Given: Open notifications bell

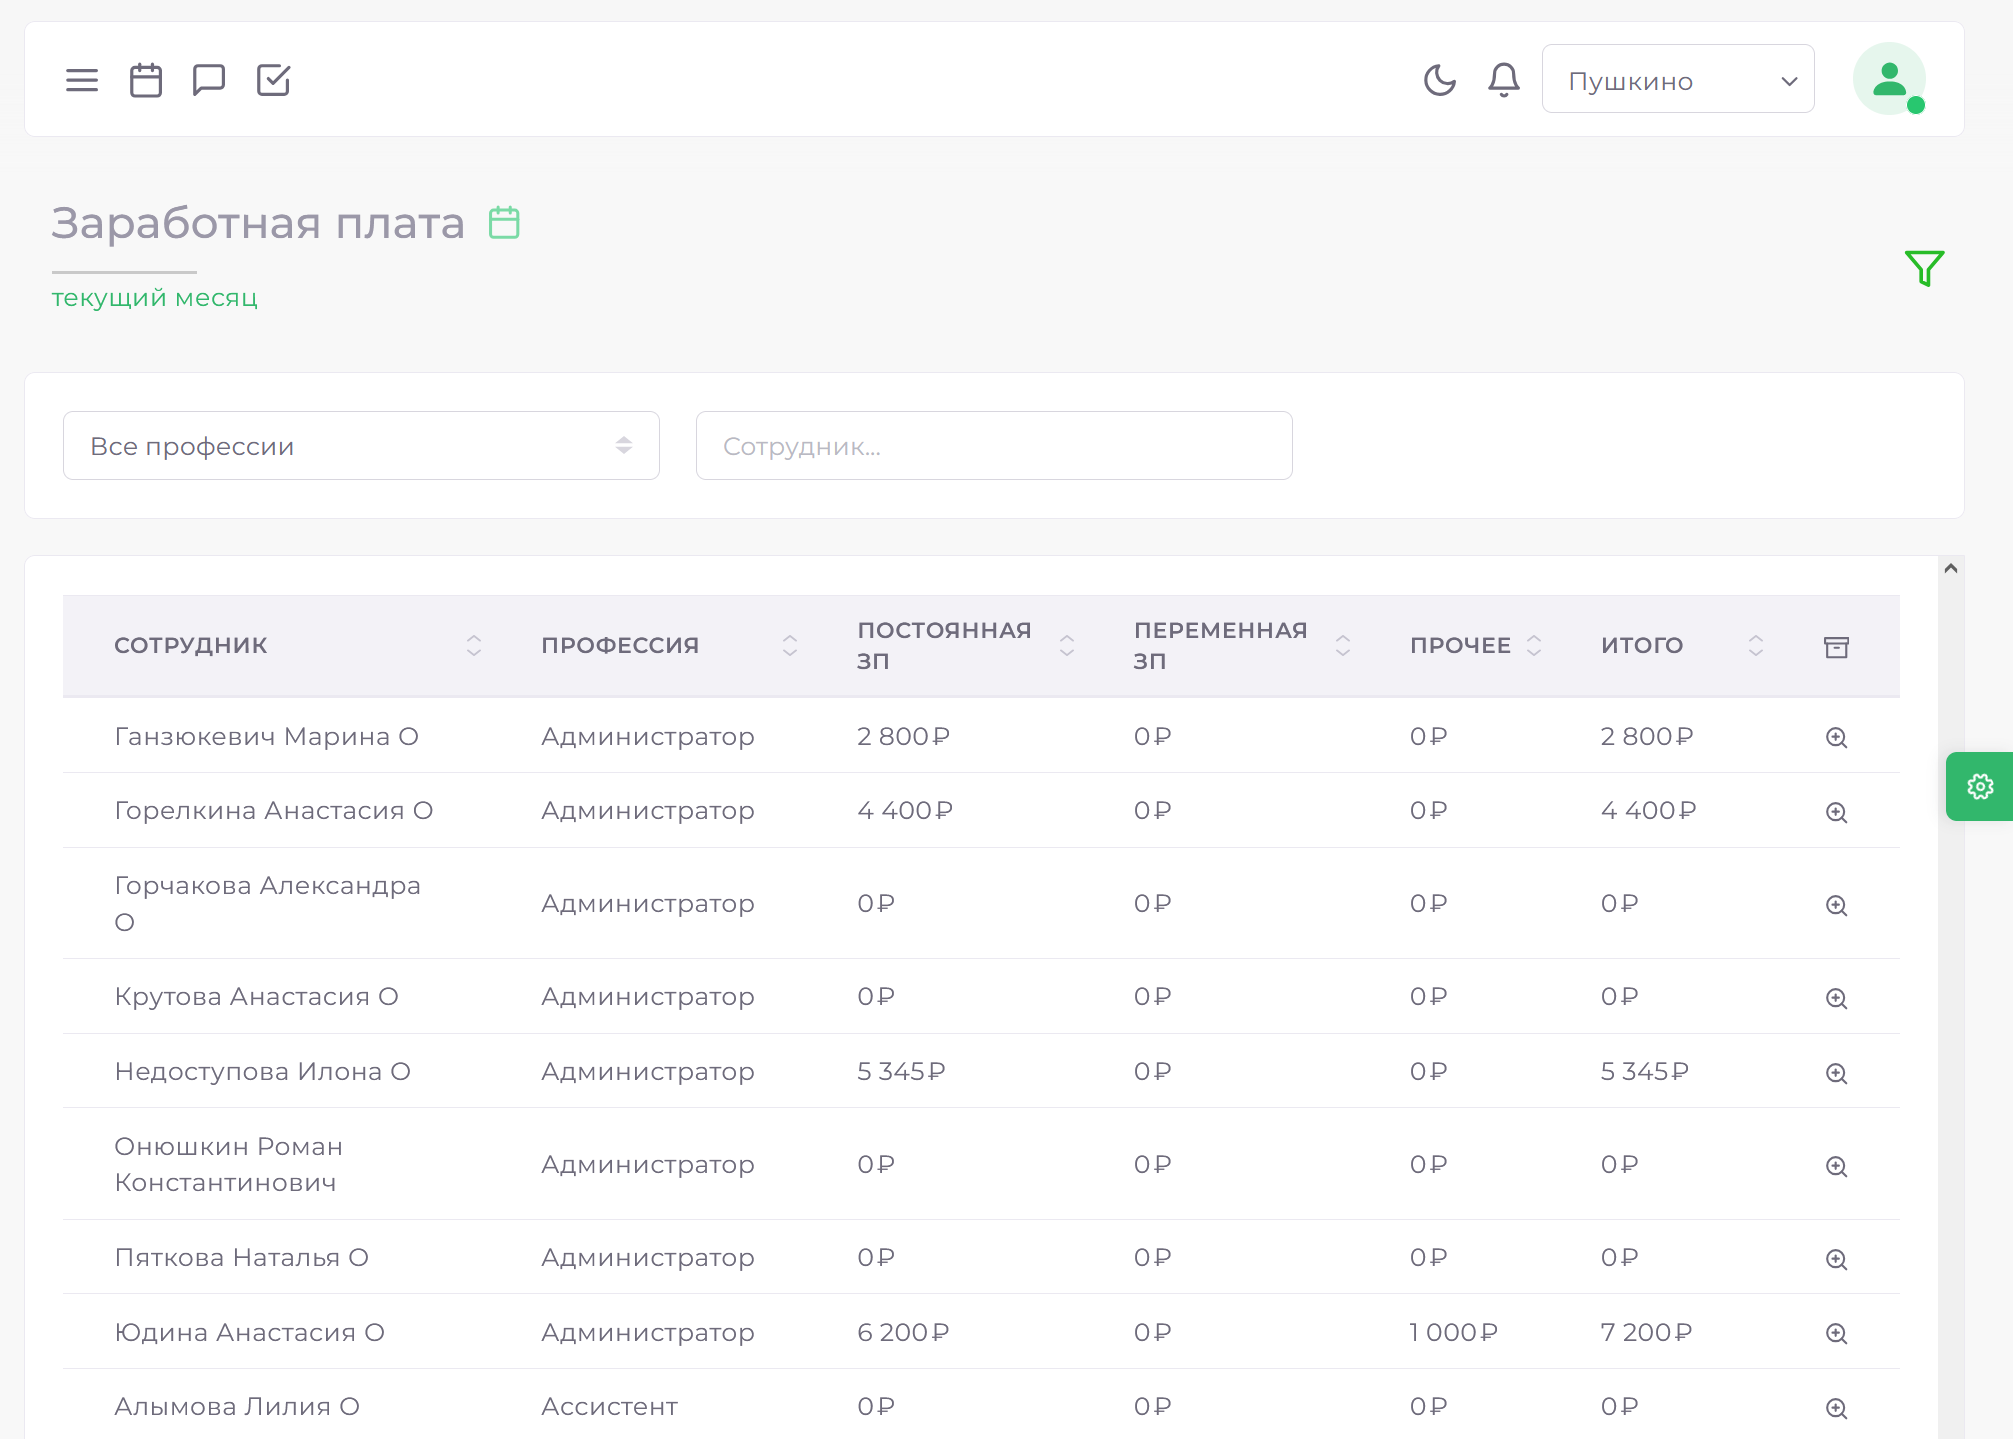Looking at the screenshot, I should point(1504,80).
